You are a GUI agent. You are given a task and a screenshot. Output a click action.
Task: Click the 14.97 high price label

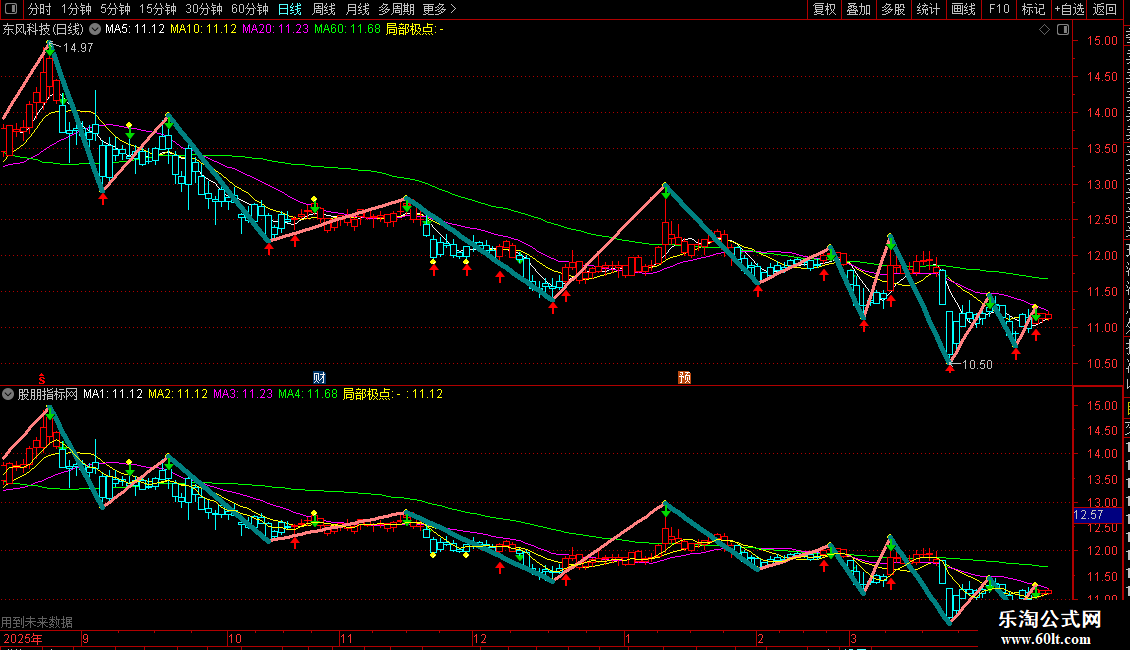pyautogui.click(x=78, y=48)
